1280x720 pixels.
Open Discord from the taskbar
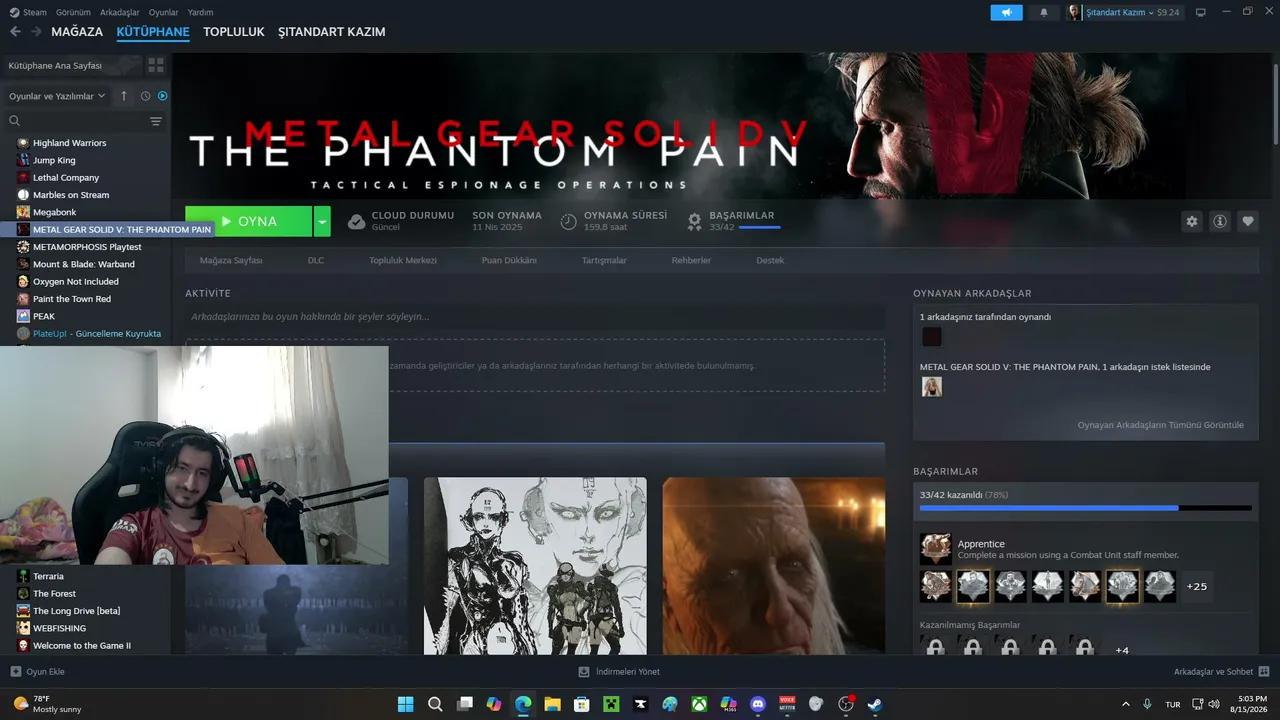[x=757, y=704]
